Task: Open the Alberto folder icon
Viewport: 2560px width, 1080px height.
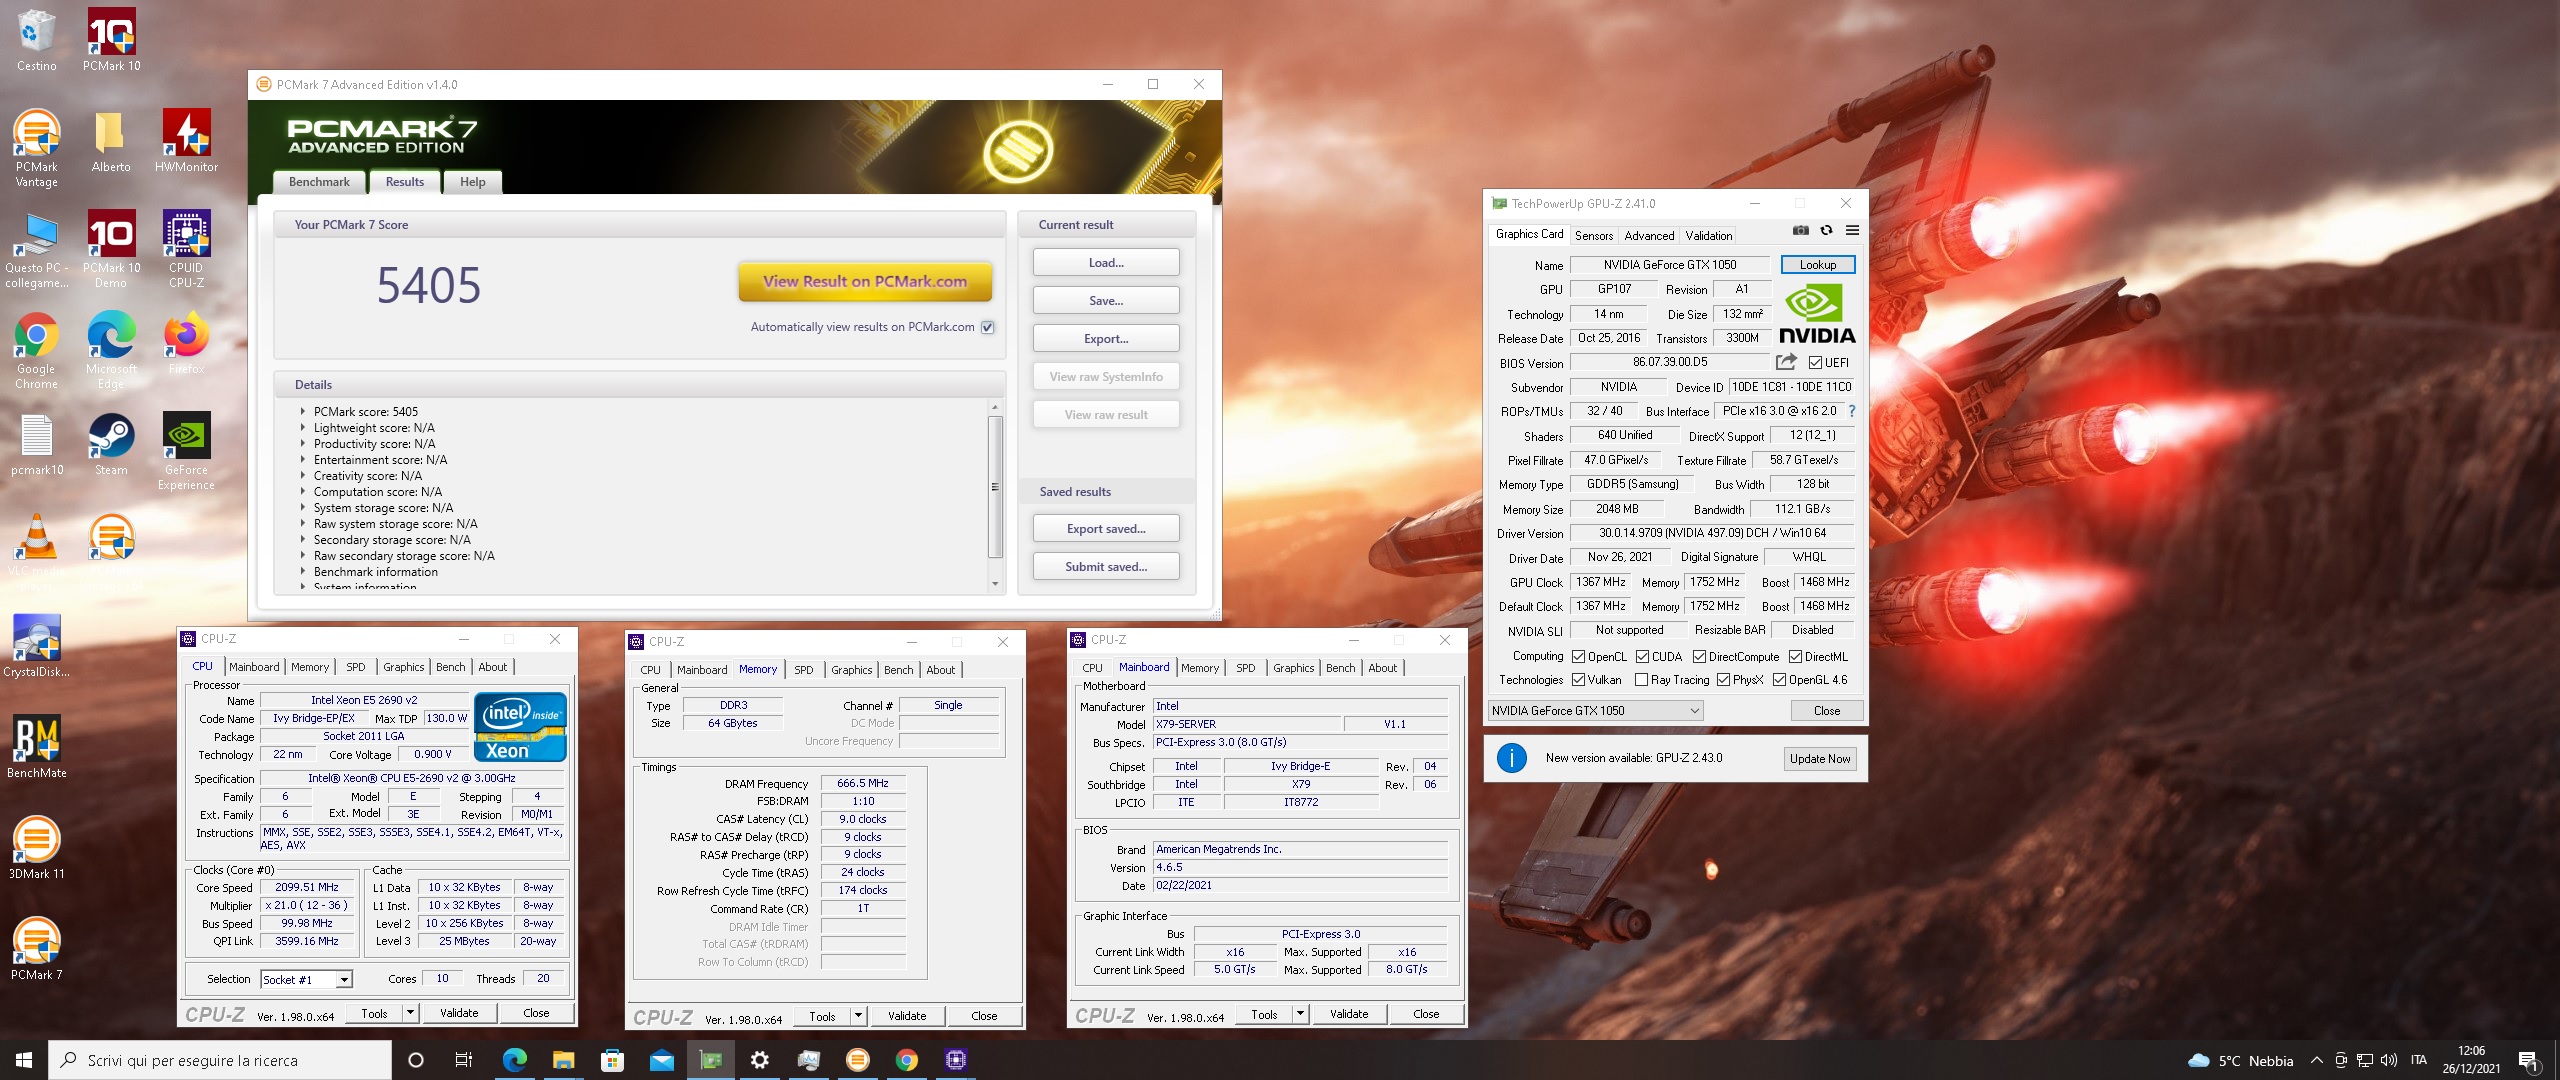Action: (x=111, y=141)
